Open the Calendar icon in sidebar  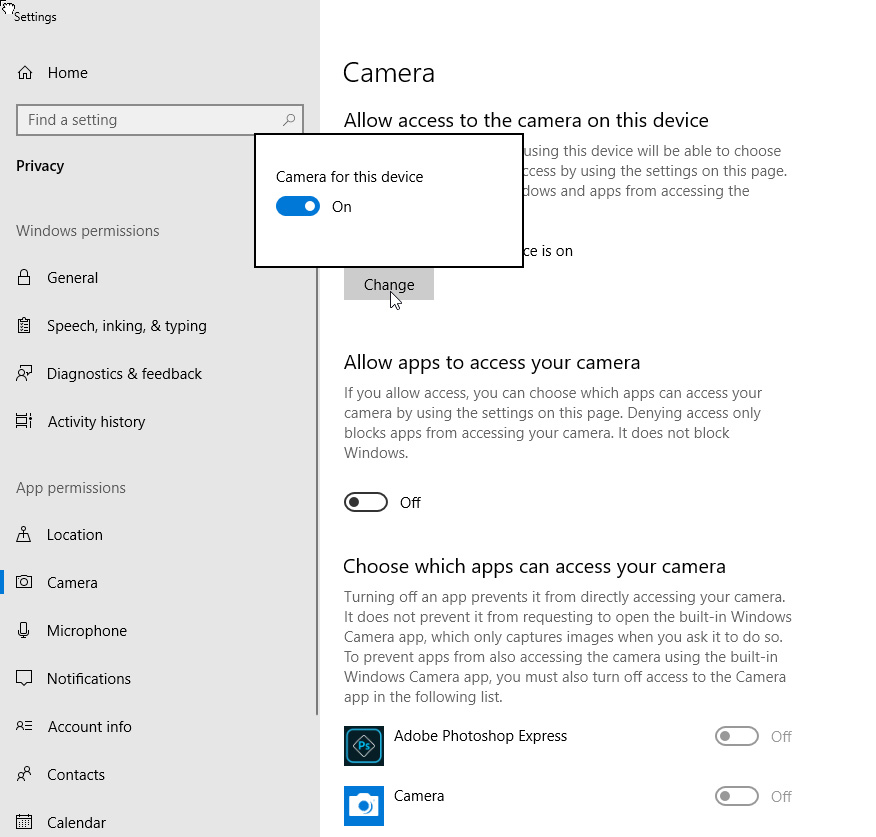(x=25, y=823)
